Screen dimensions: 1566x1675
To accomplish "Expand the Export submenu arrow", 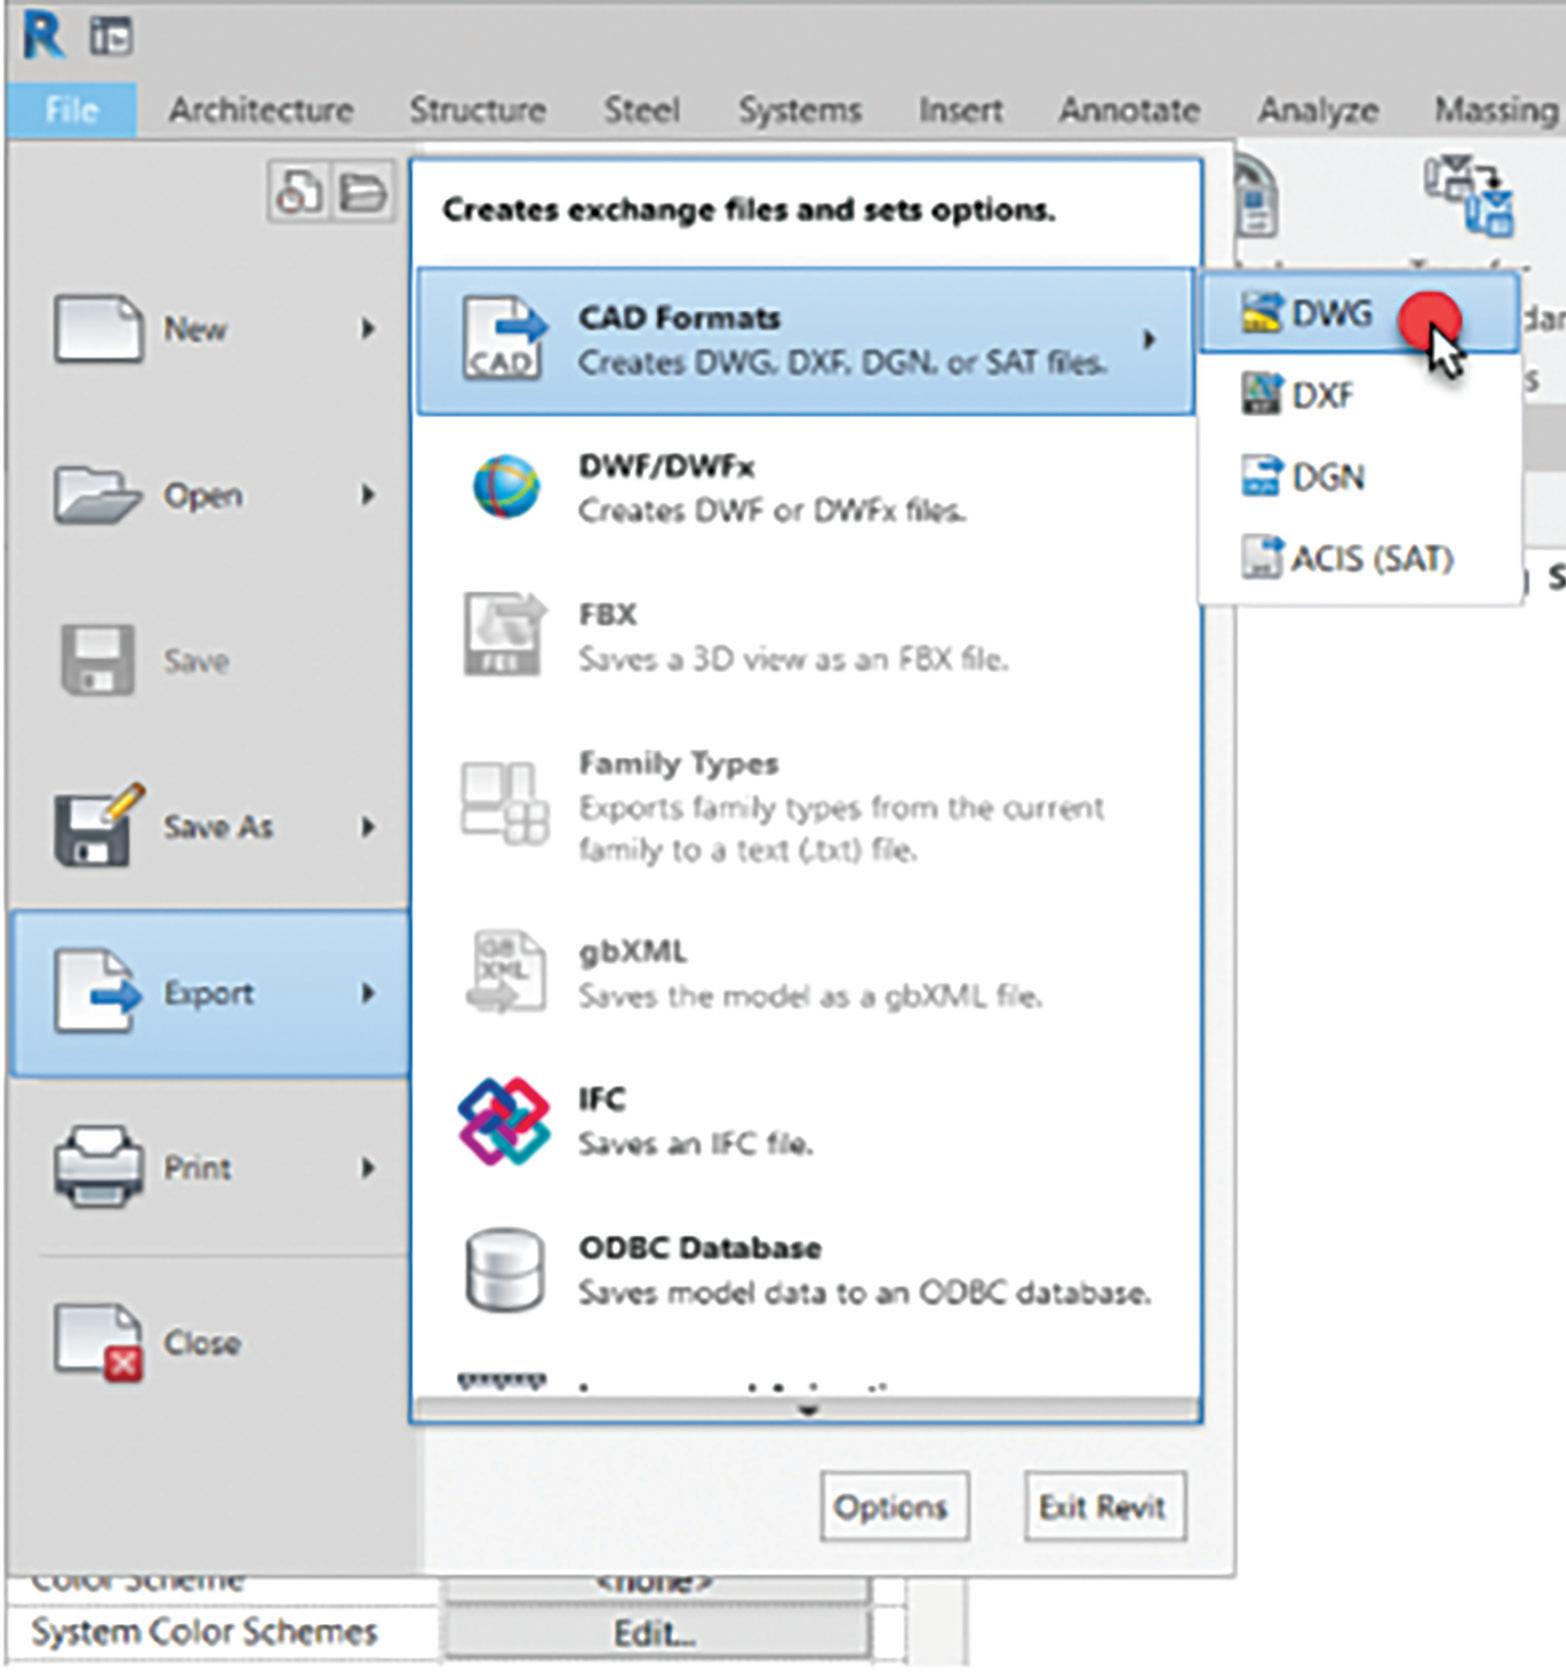I will (368, 992).
